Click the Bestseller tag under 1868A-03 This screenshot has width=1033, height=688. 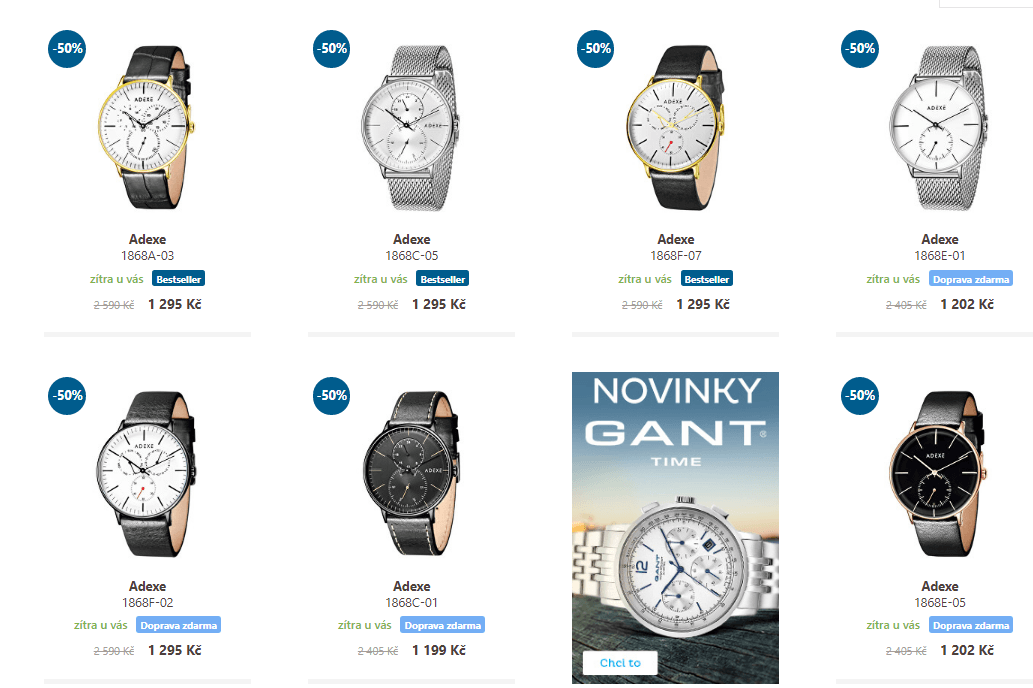pyautogui.click(x=179, y=279)
